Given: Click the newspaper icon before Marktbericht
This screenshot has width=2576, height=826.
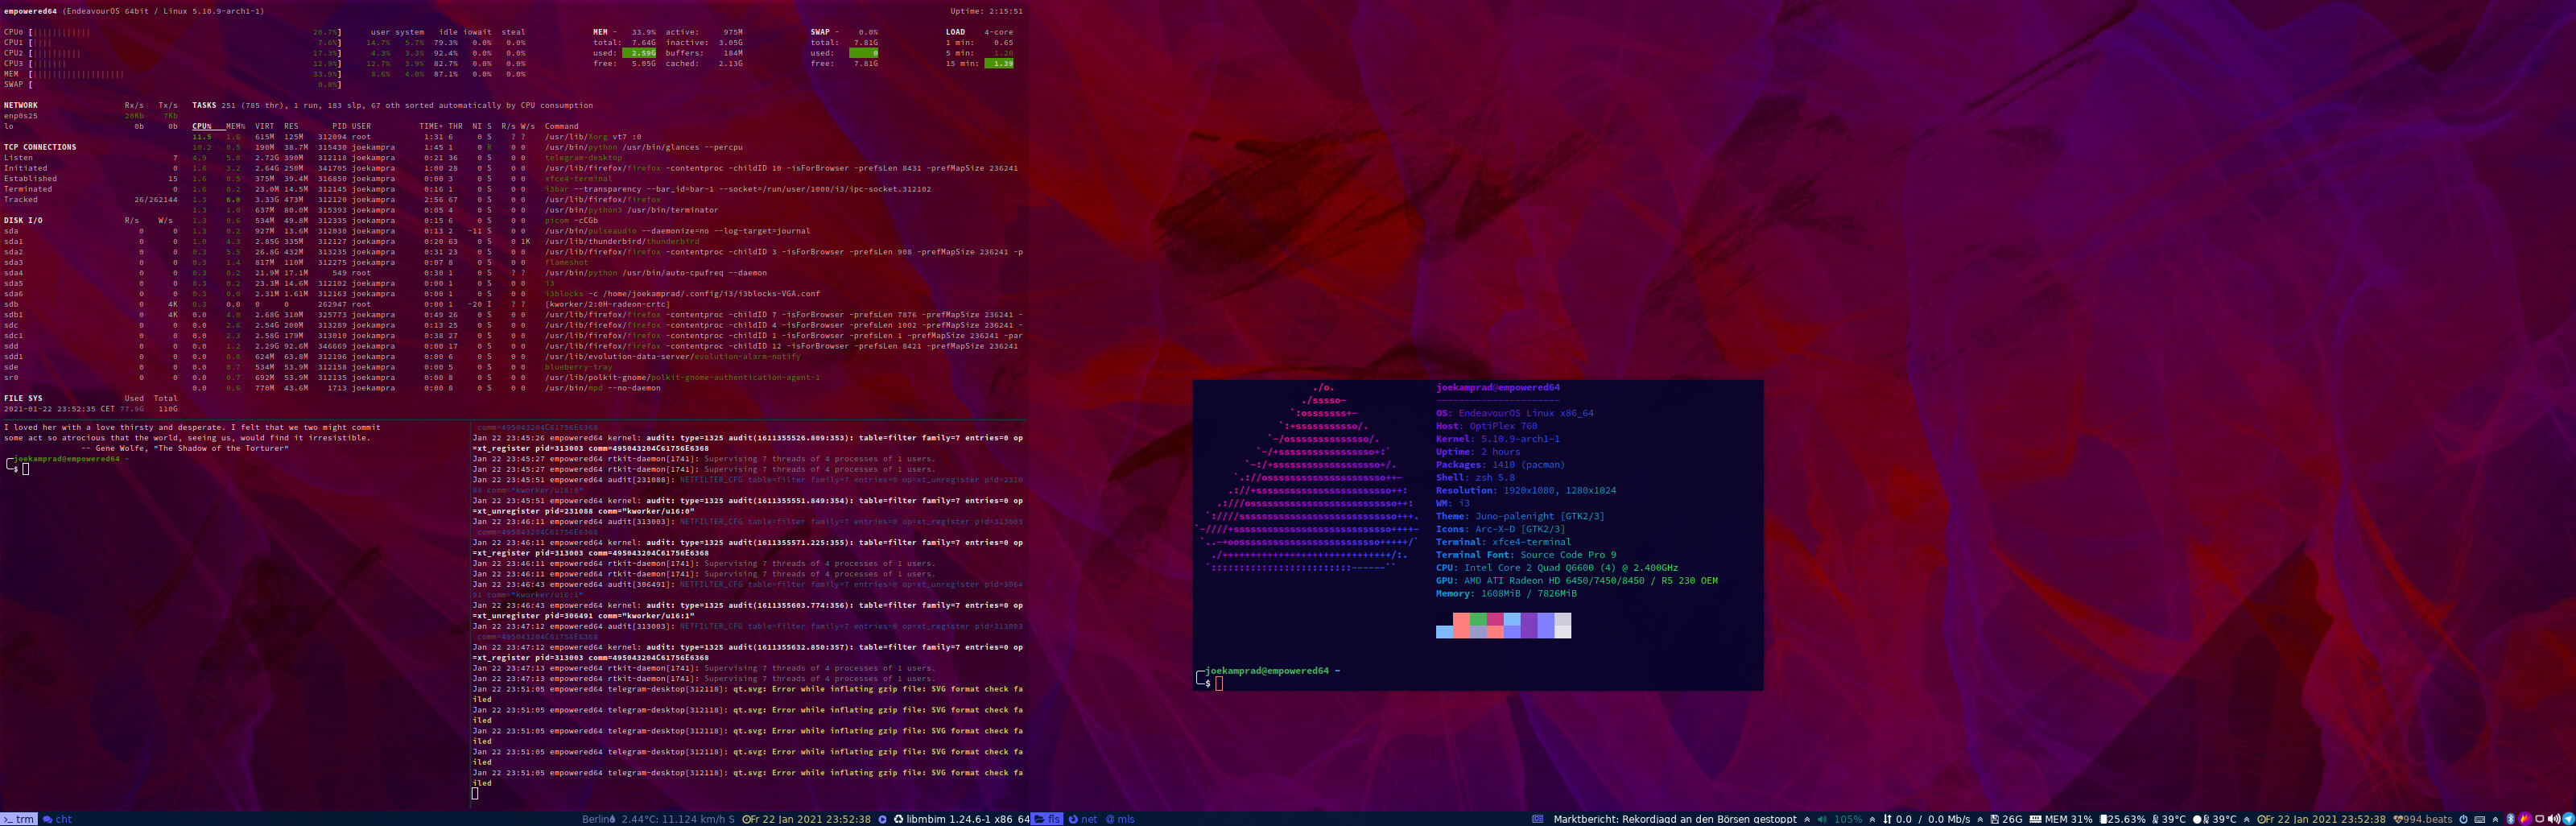Looking at the screenshot, I should (x=1538, y=819).
